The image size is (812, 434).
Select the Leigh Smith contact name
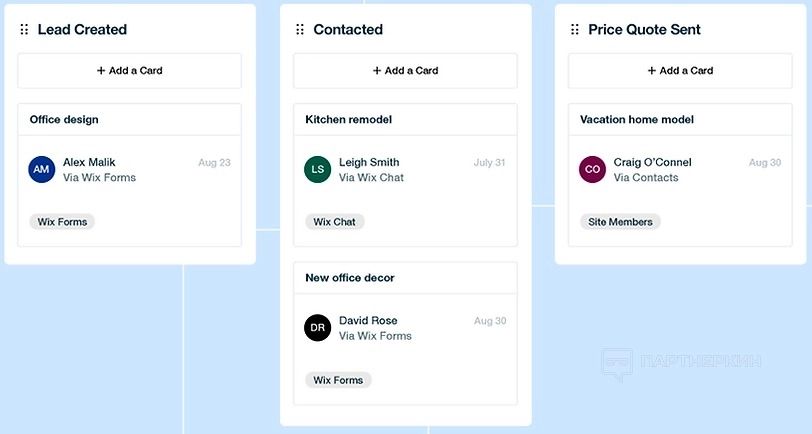369,162
